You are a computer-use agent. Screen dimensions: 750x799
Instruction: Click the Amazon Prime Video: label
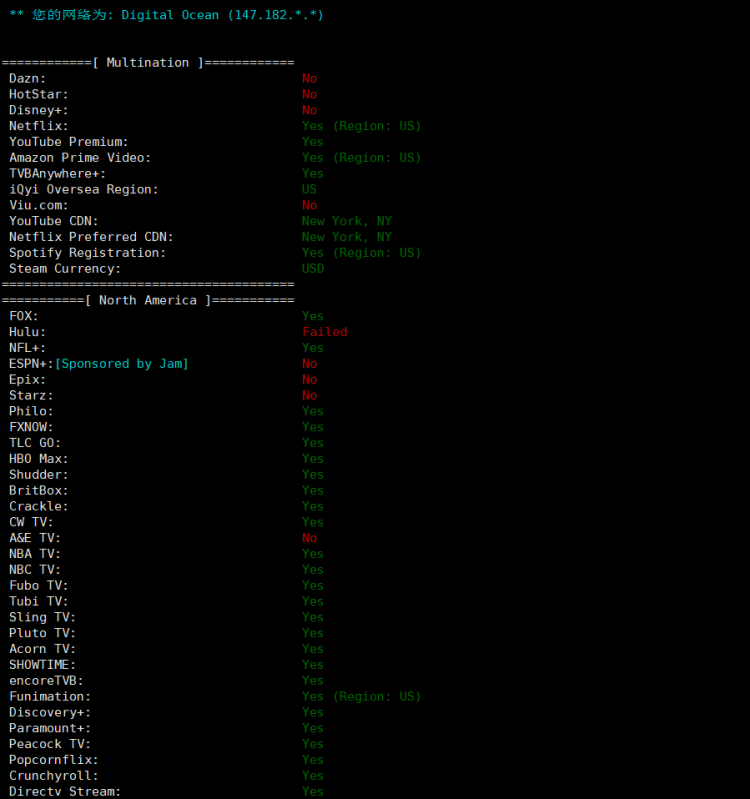coord(80,157)
